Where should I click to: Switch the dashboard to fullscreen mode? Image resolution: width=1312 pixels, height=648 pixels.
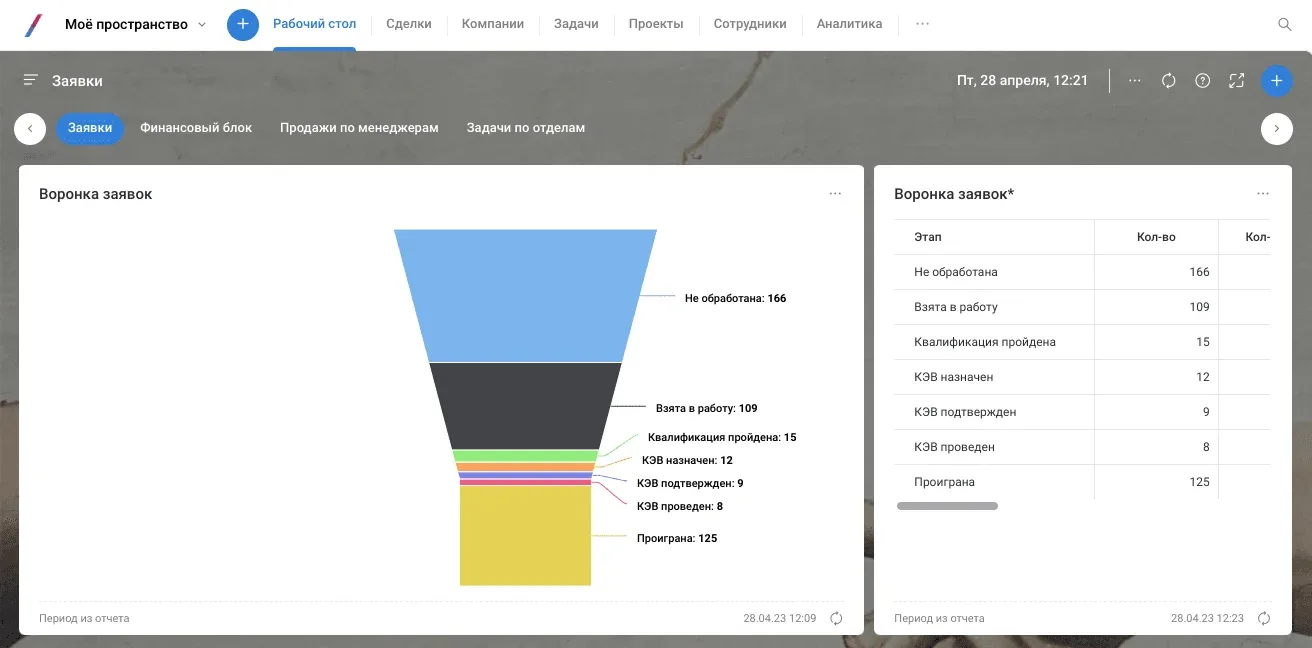[1237, 80]
